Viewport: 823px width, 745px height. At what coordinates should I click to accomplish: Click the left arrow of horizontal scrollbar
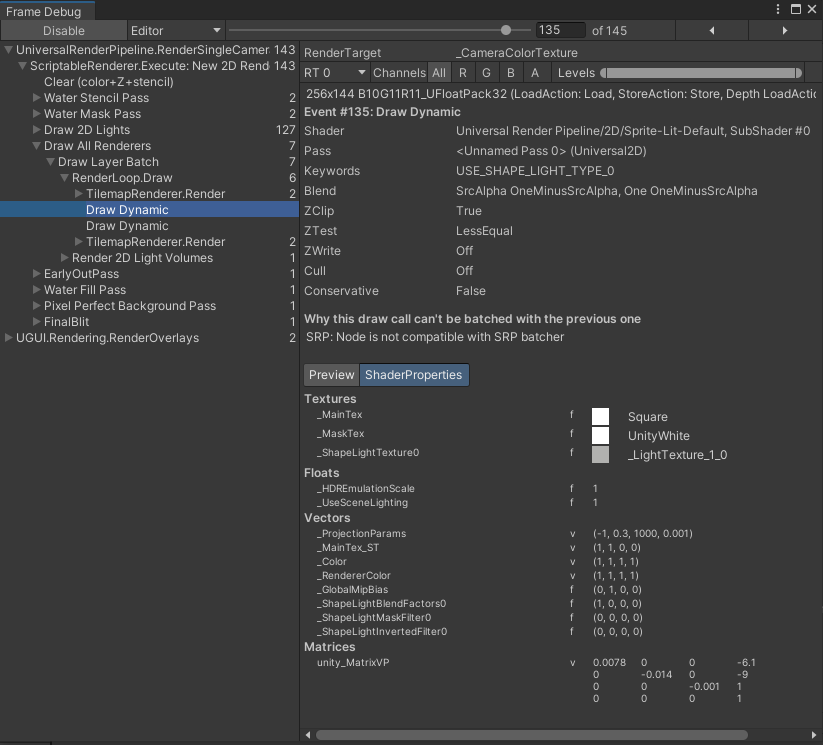[x=308, y=735]
